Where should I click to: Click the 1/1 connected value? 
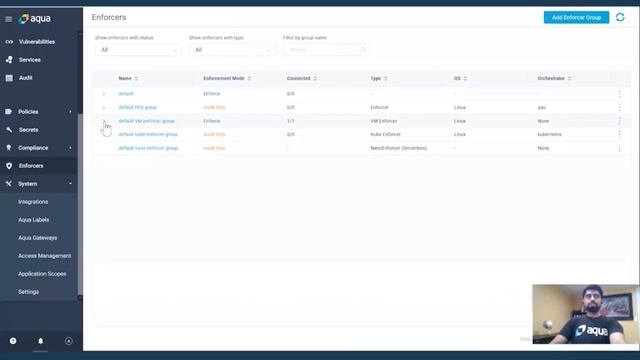[291, 121]
